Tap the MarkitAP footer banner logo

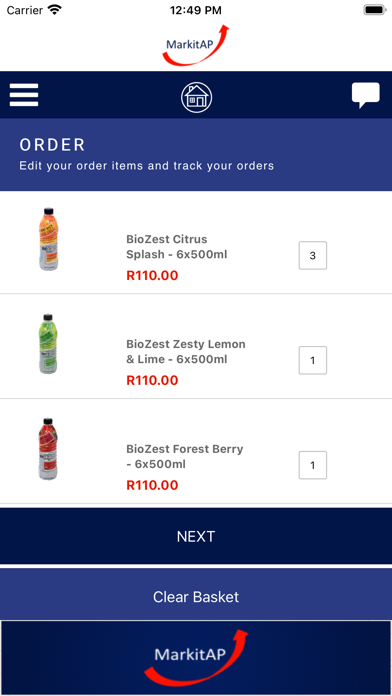click(x=196, y=657)
